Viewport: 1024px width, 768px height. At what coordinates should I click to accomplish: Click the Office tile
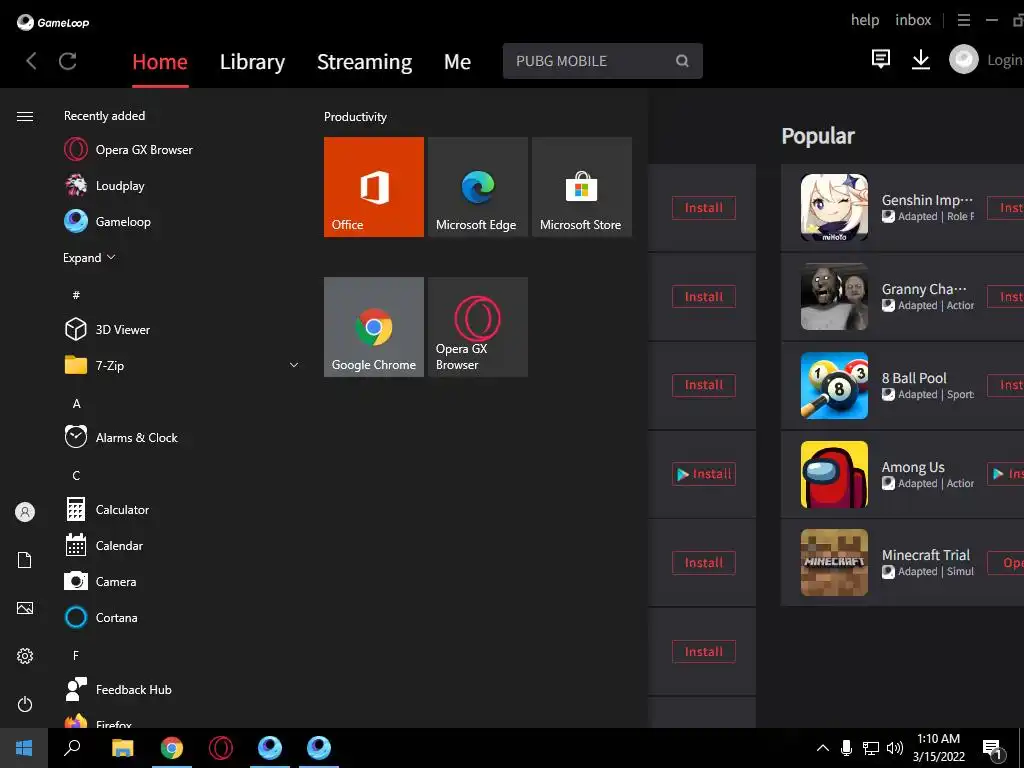374,187
